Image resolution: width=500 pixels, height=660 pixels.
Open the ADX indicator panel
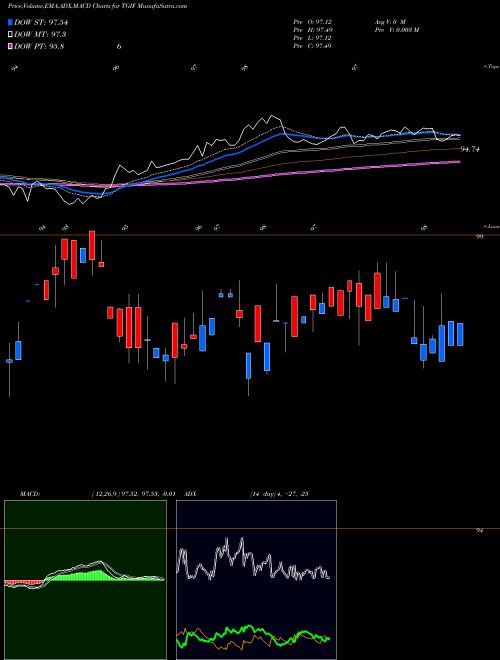point(256,580)
